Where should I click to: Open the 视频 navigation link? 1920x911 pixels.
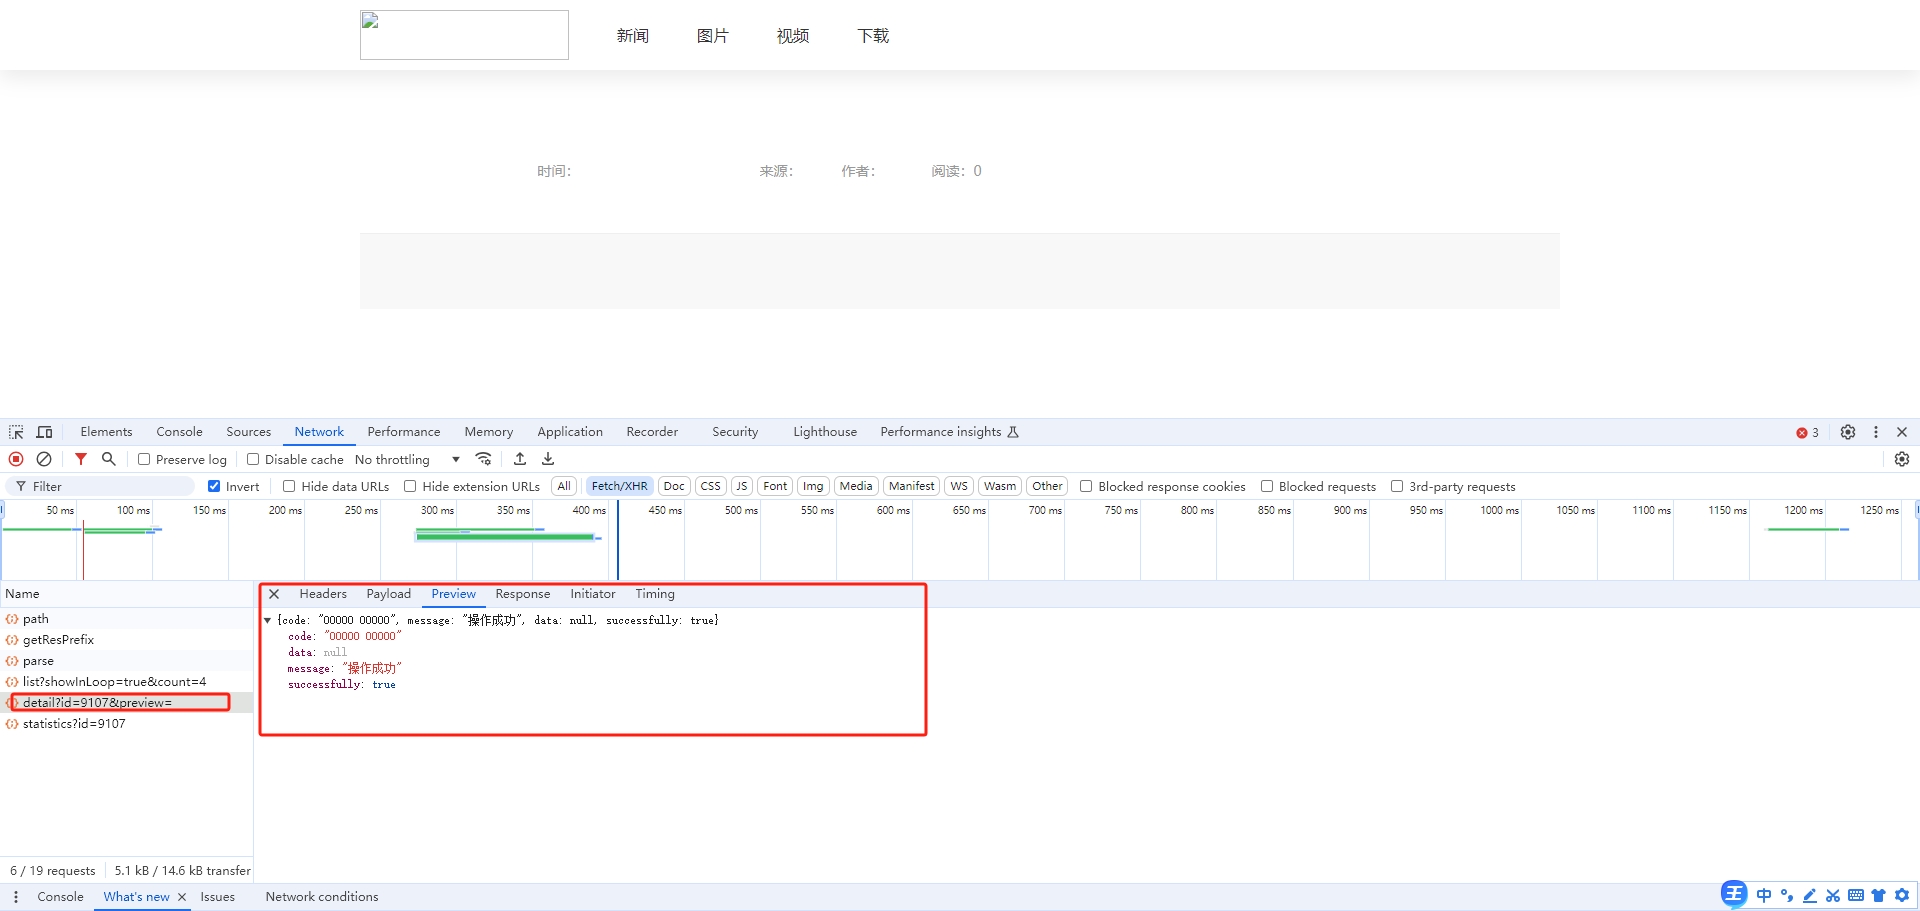coord(793,36)
